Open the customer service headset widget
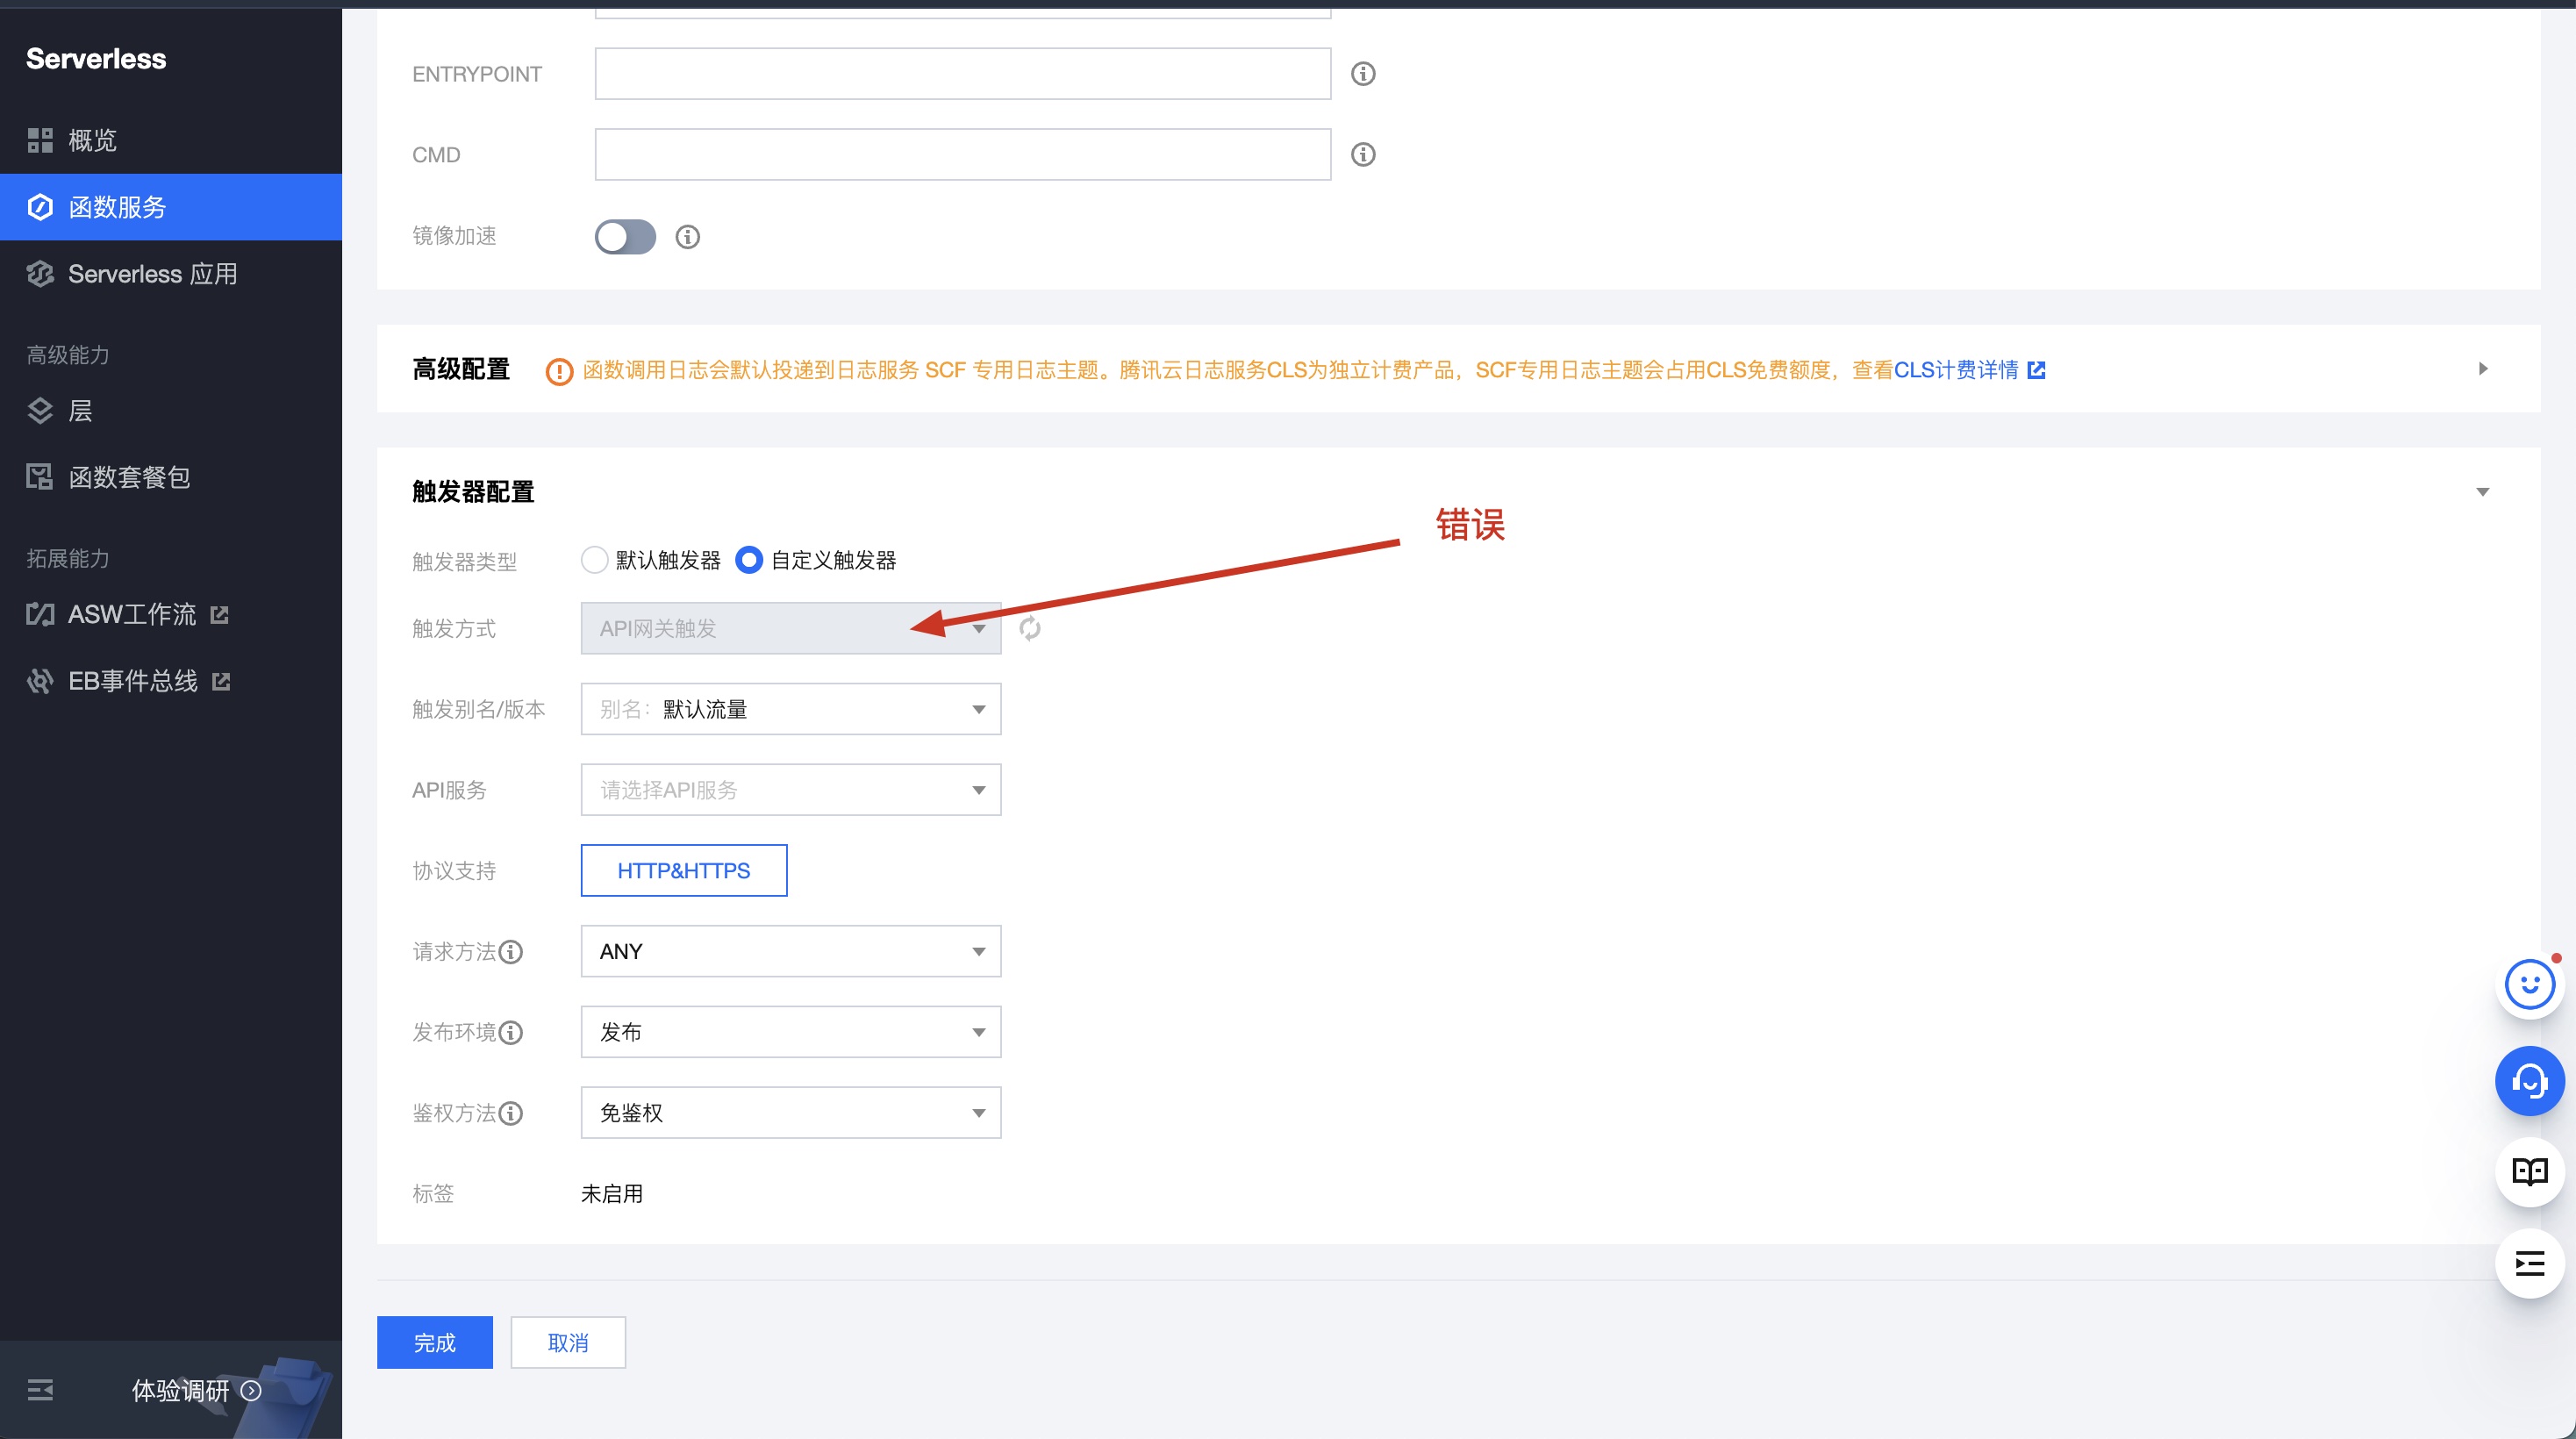The image size is (2576, 1439). pyautogui.click(x=2529, y=1081)
